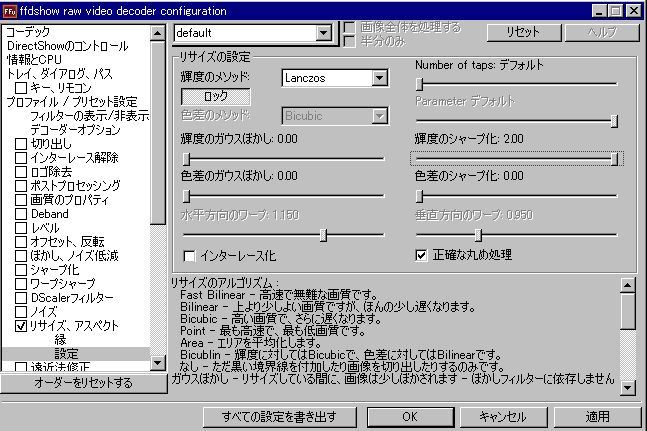Open デコーダーオプション page

(x=75, y=130)
